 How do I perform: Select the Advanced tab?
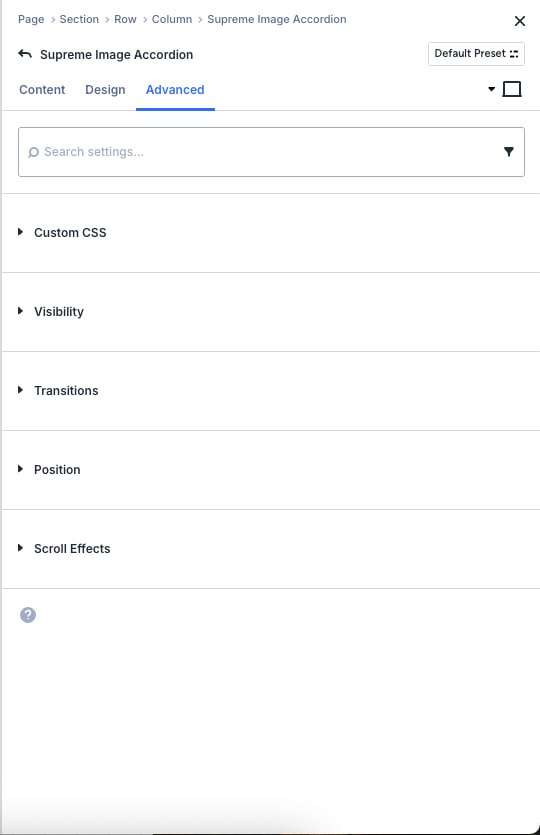click(175, 89)
